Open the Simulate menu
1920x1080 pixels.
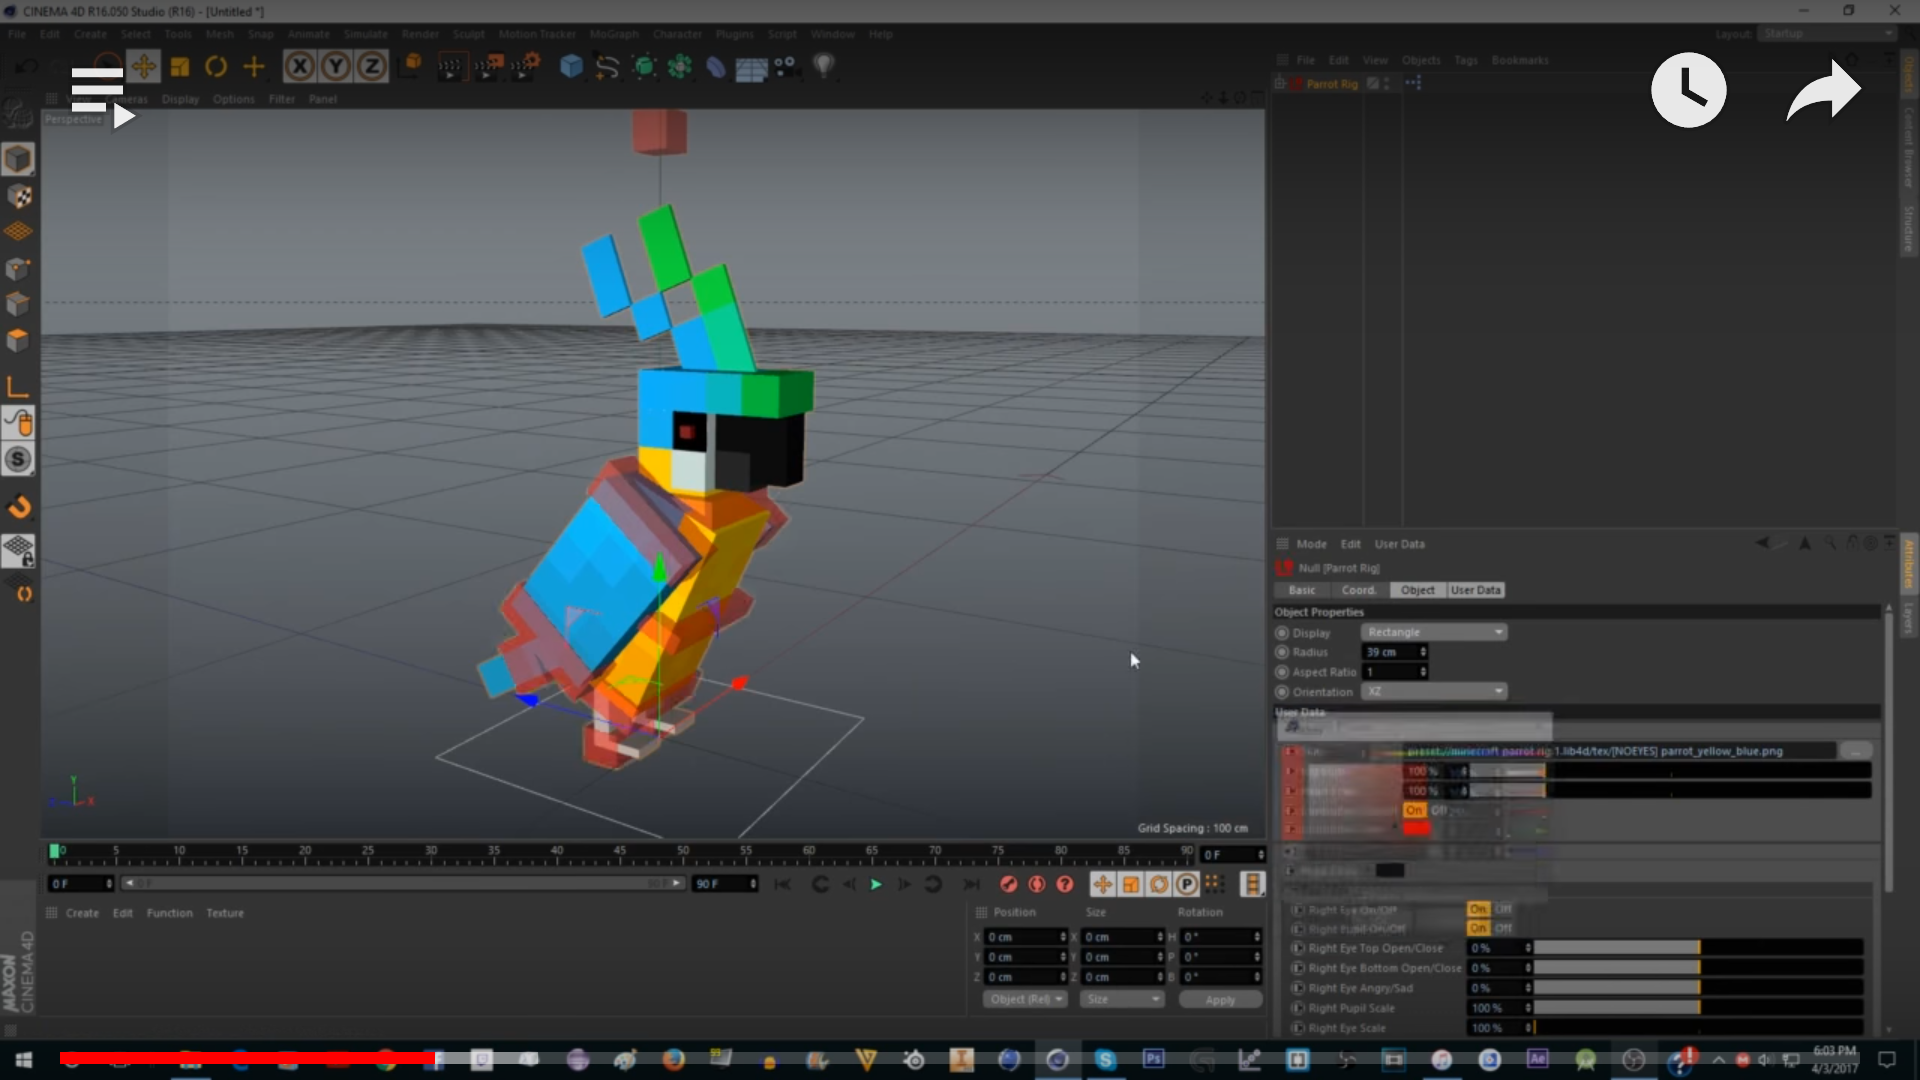[x=365, y=34]
